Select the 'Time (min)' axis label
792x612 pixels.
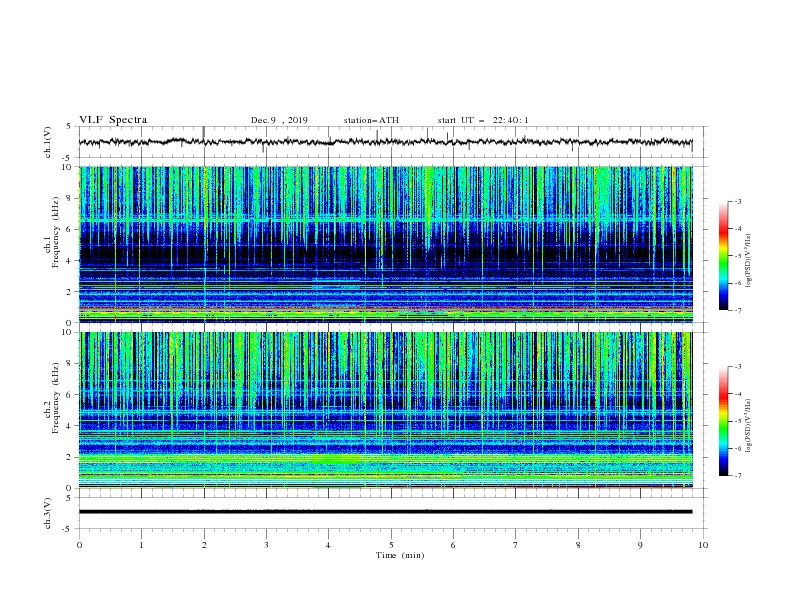click(x=400, y=555)
